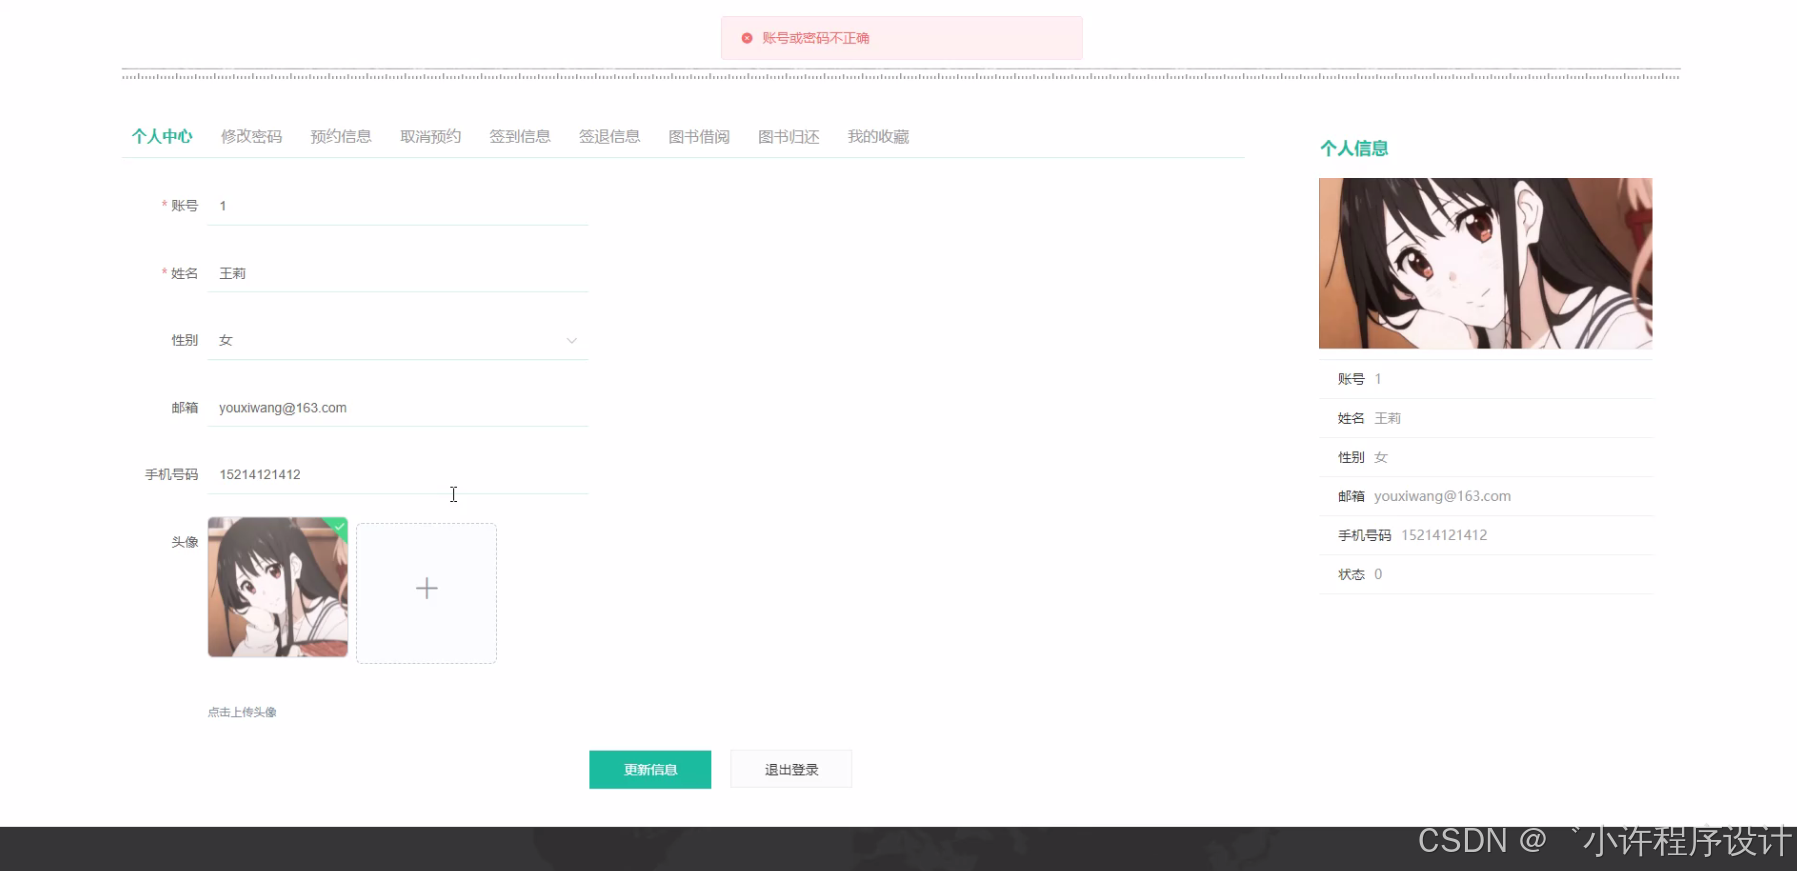
Task: Click the 头像 field label
Action: 185,542
